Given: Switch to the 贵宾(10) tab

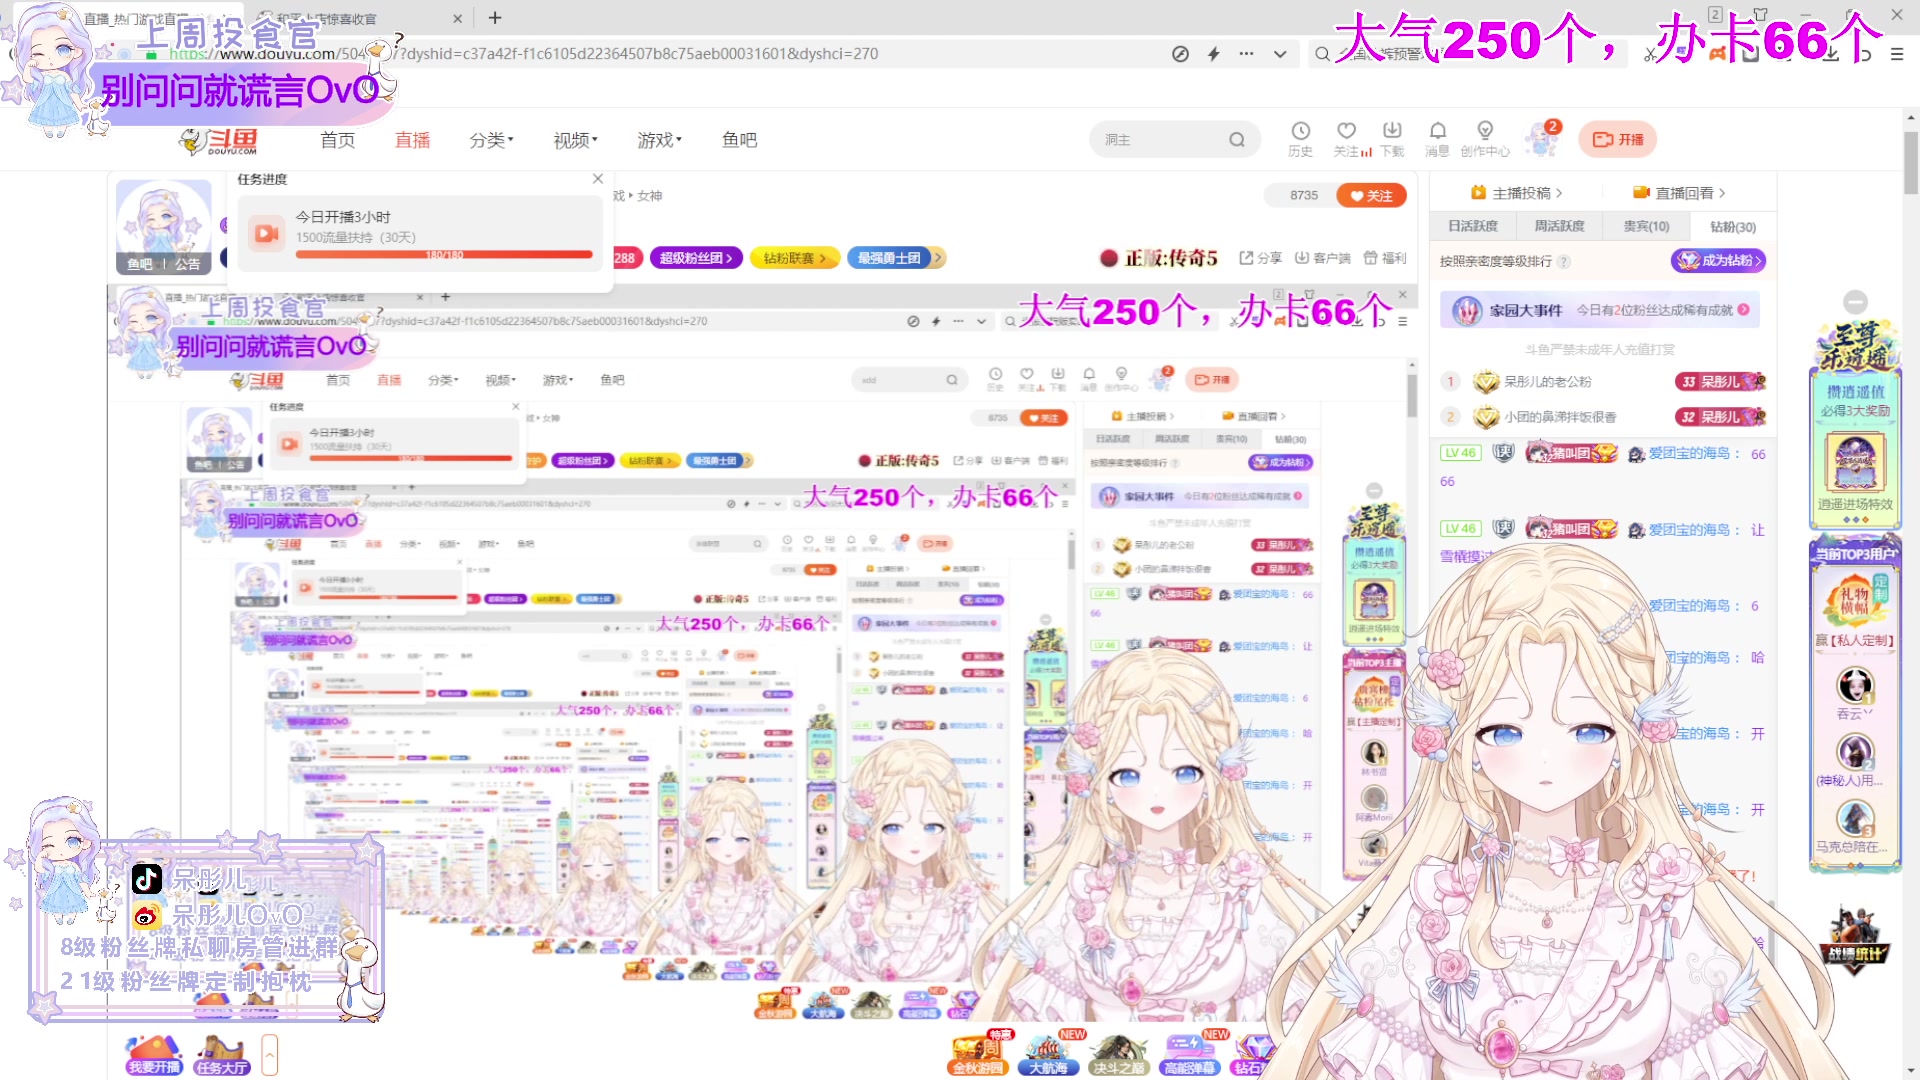Looking at the screenshot, I should coord(1646,226).
